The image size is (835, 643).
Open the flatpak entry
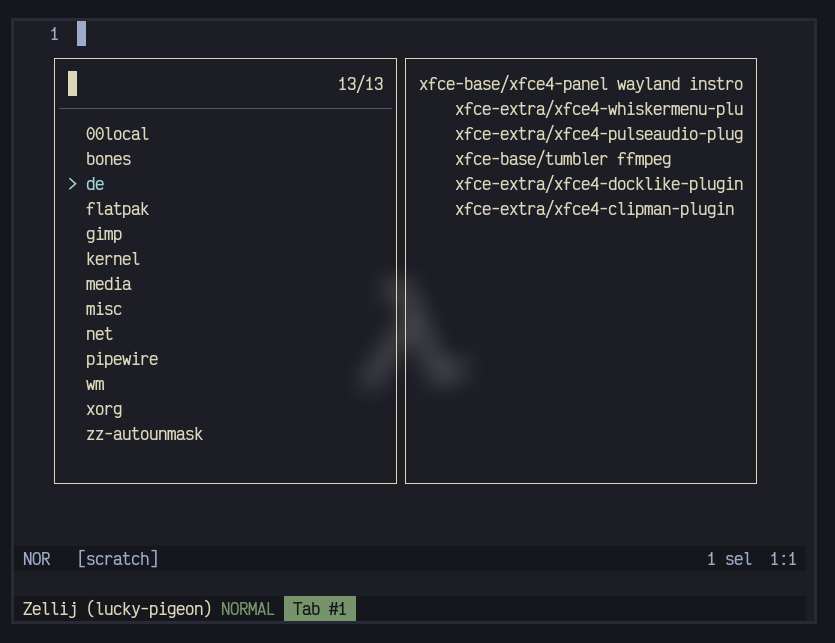coord(117,209)
